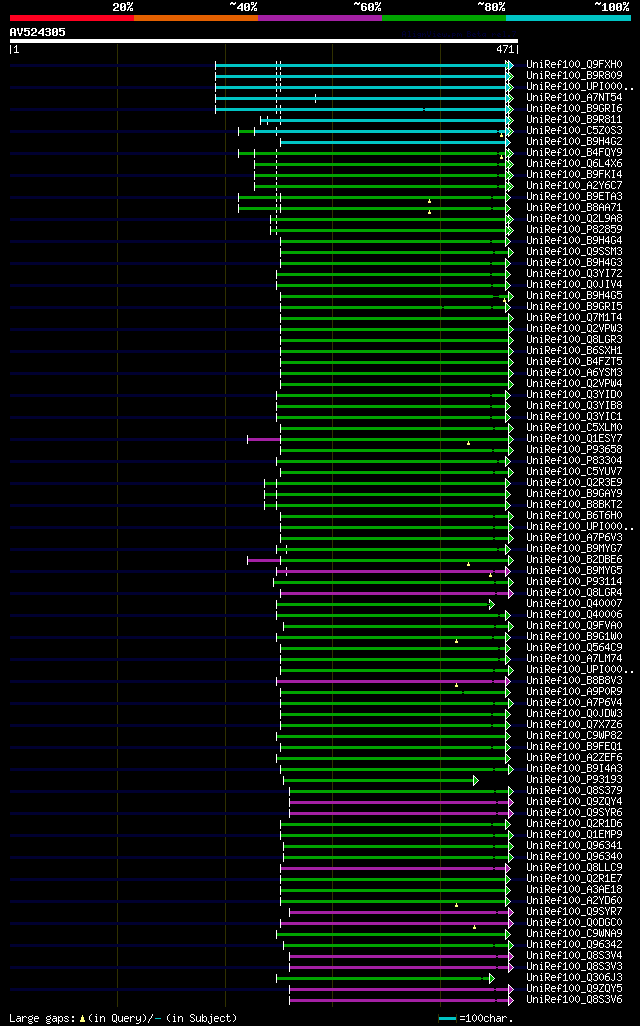This screenshot has height=1026, width=640.
Task: Click the red 20% identity legend segment
Action: [x=72, y=18]
